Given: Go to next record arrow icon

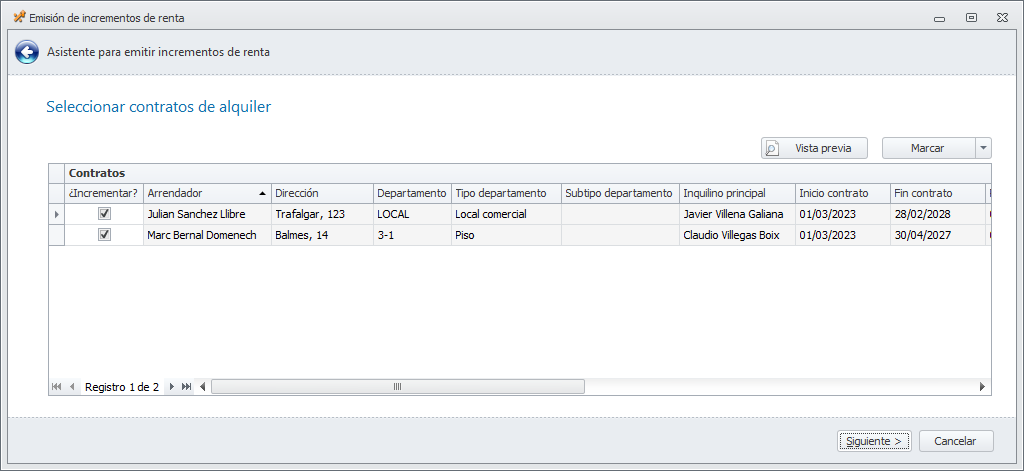Looking at the screenshot, I should (x=172, y=387).
